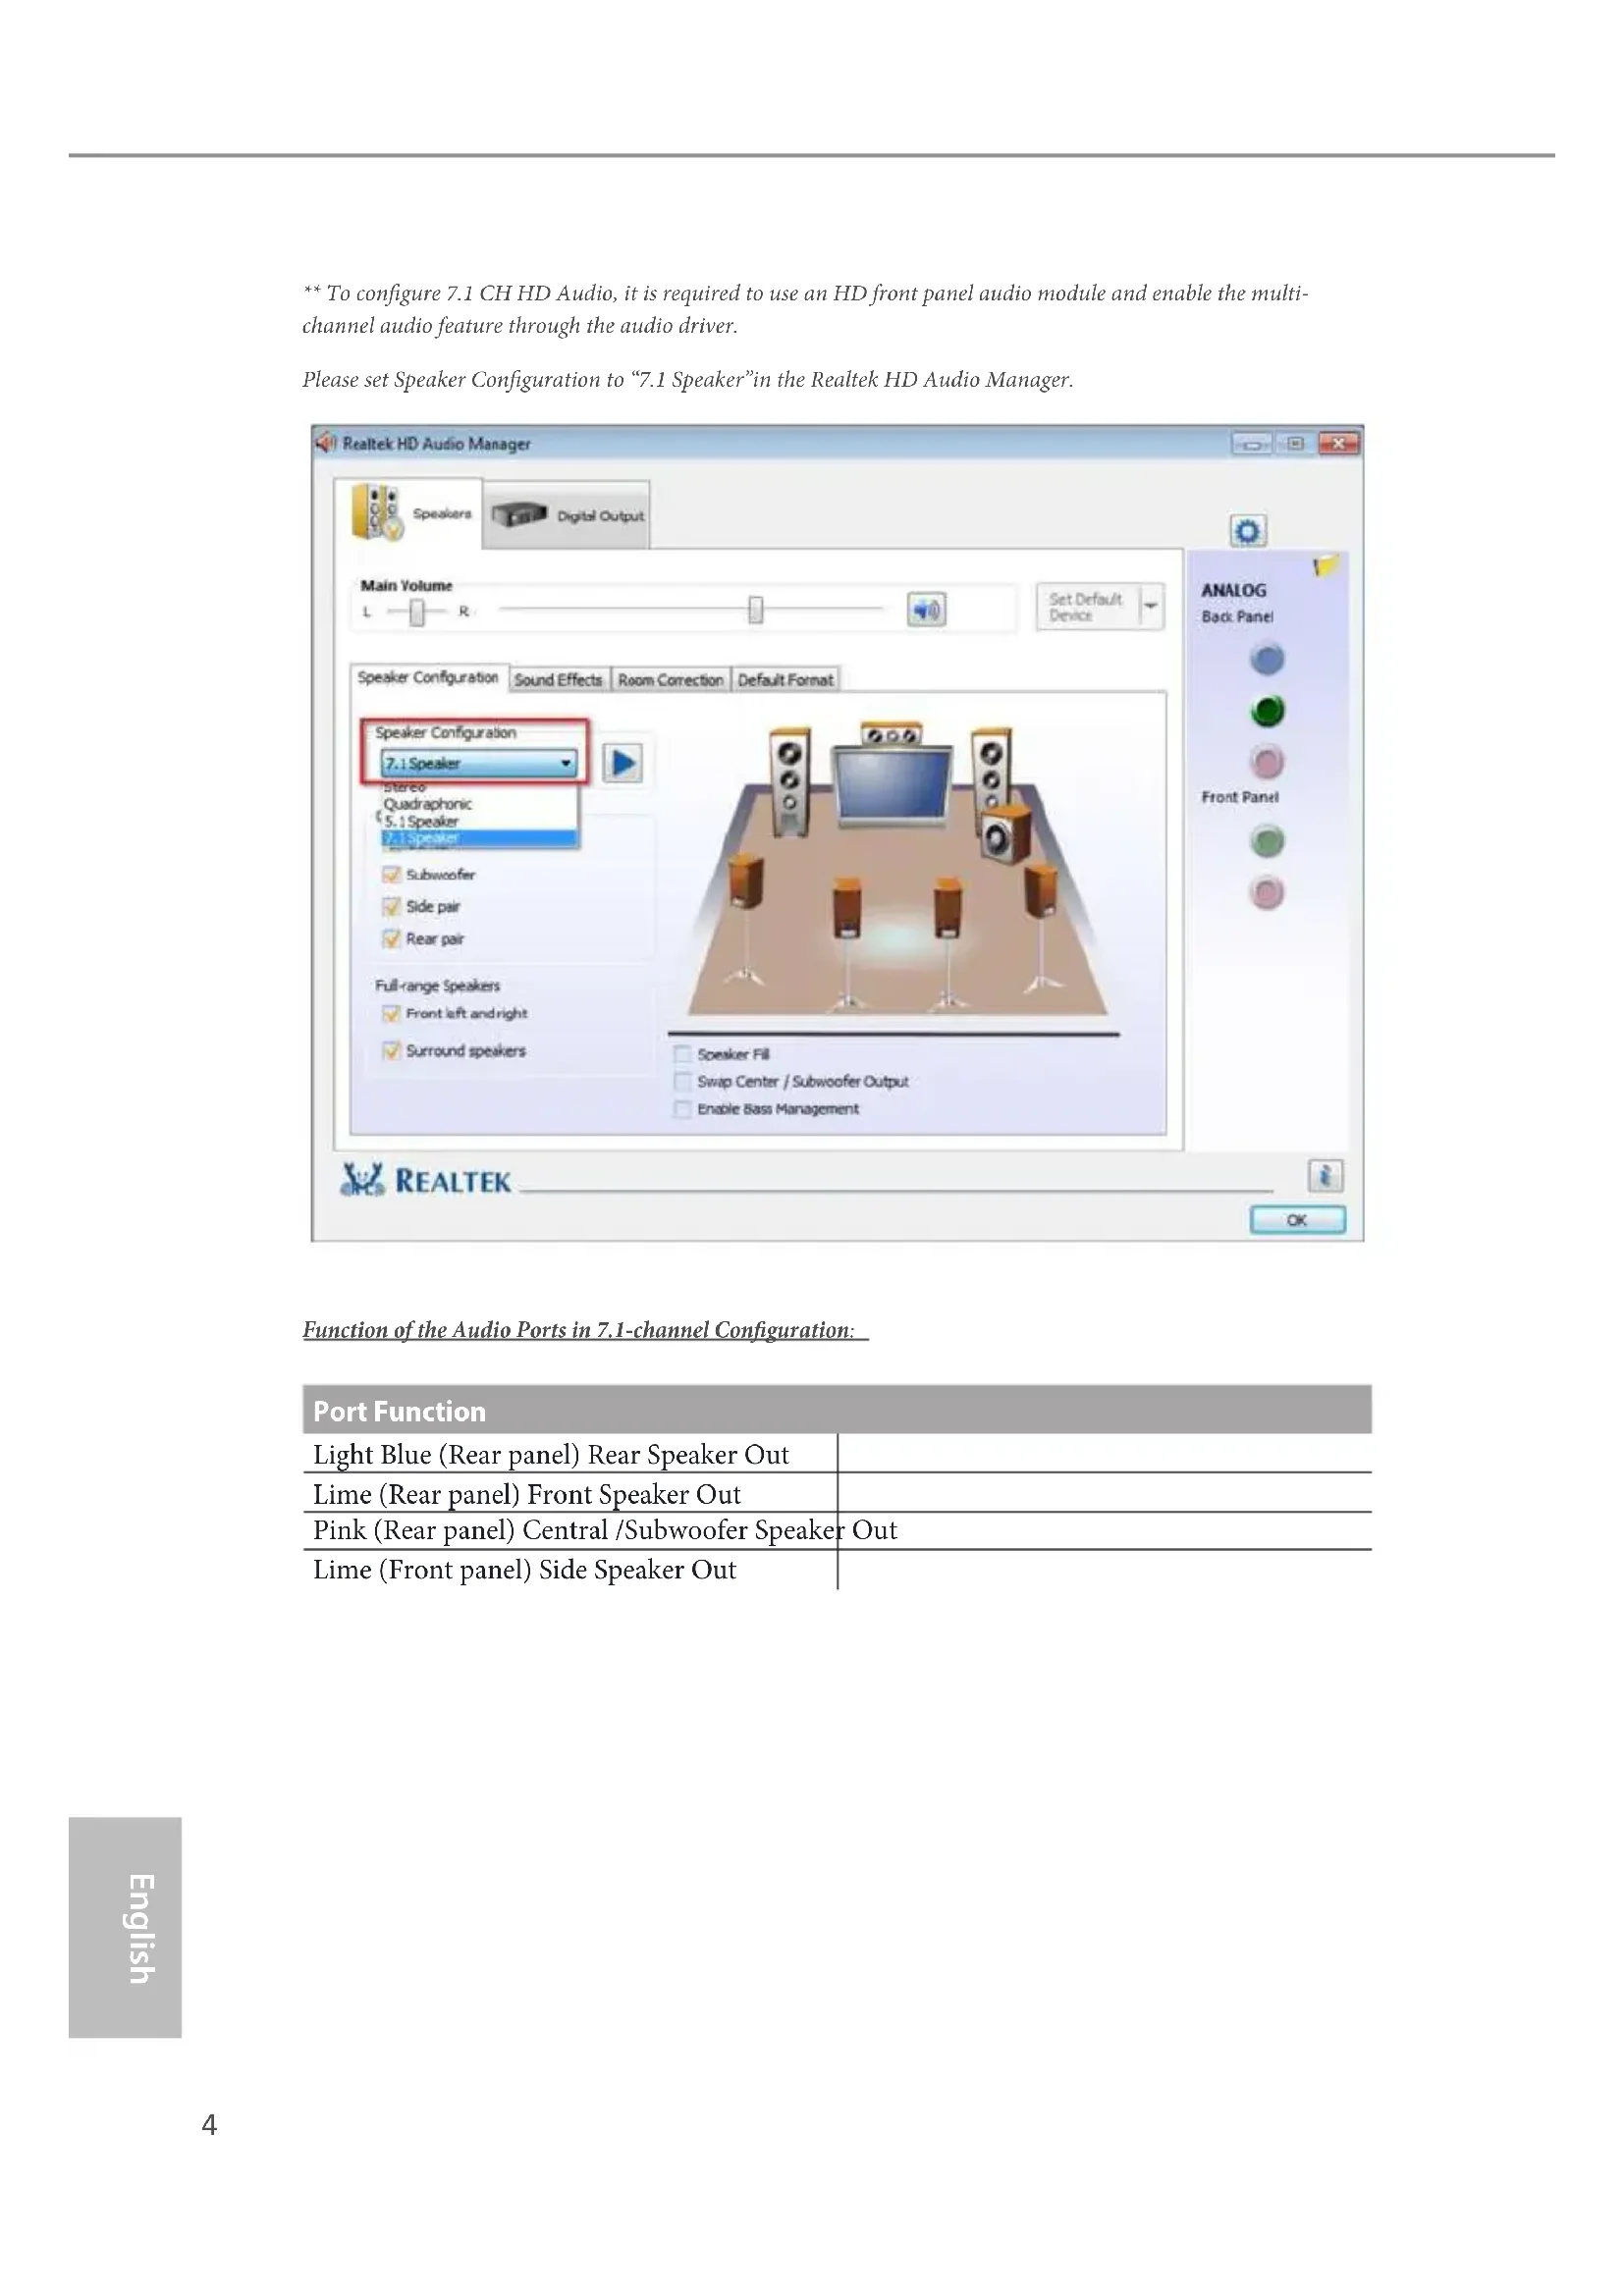Viewport: 1624px width, 2296px height.
Task: Click the information icon above OK
Action: pos(1325,1176)
